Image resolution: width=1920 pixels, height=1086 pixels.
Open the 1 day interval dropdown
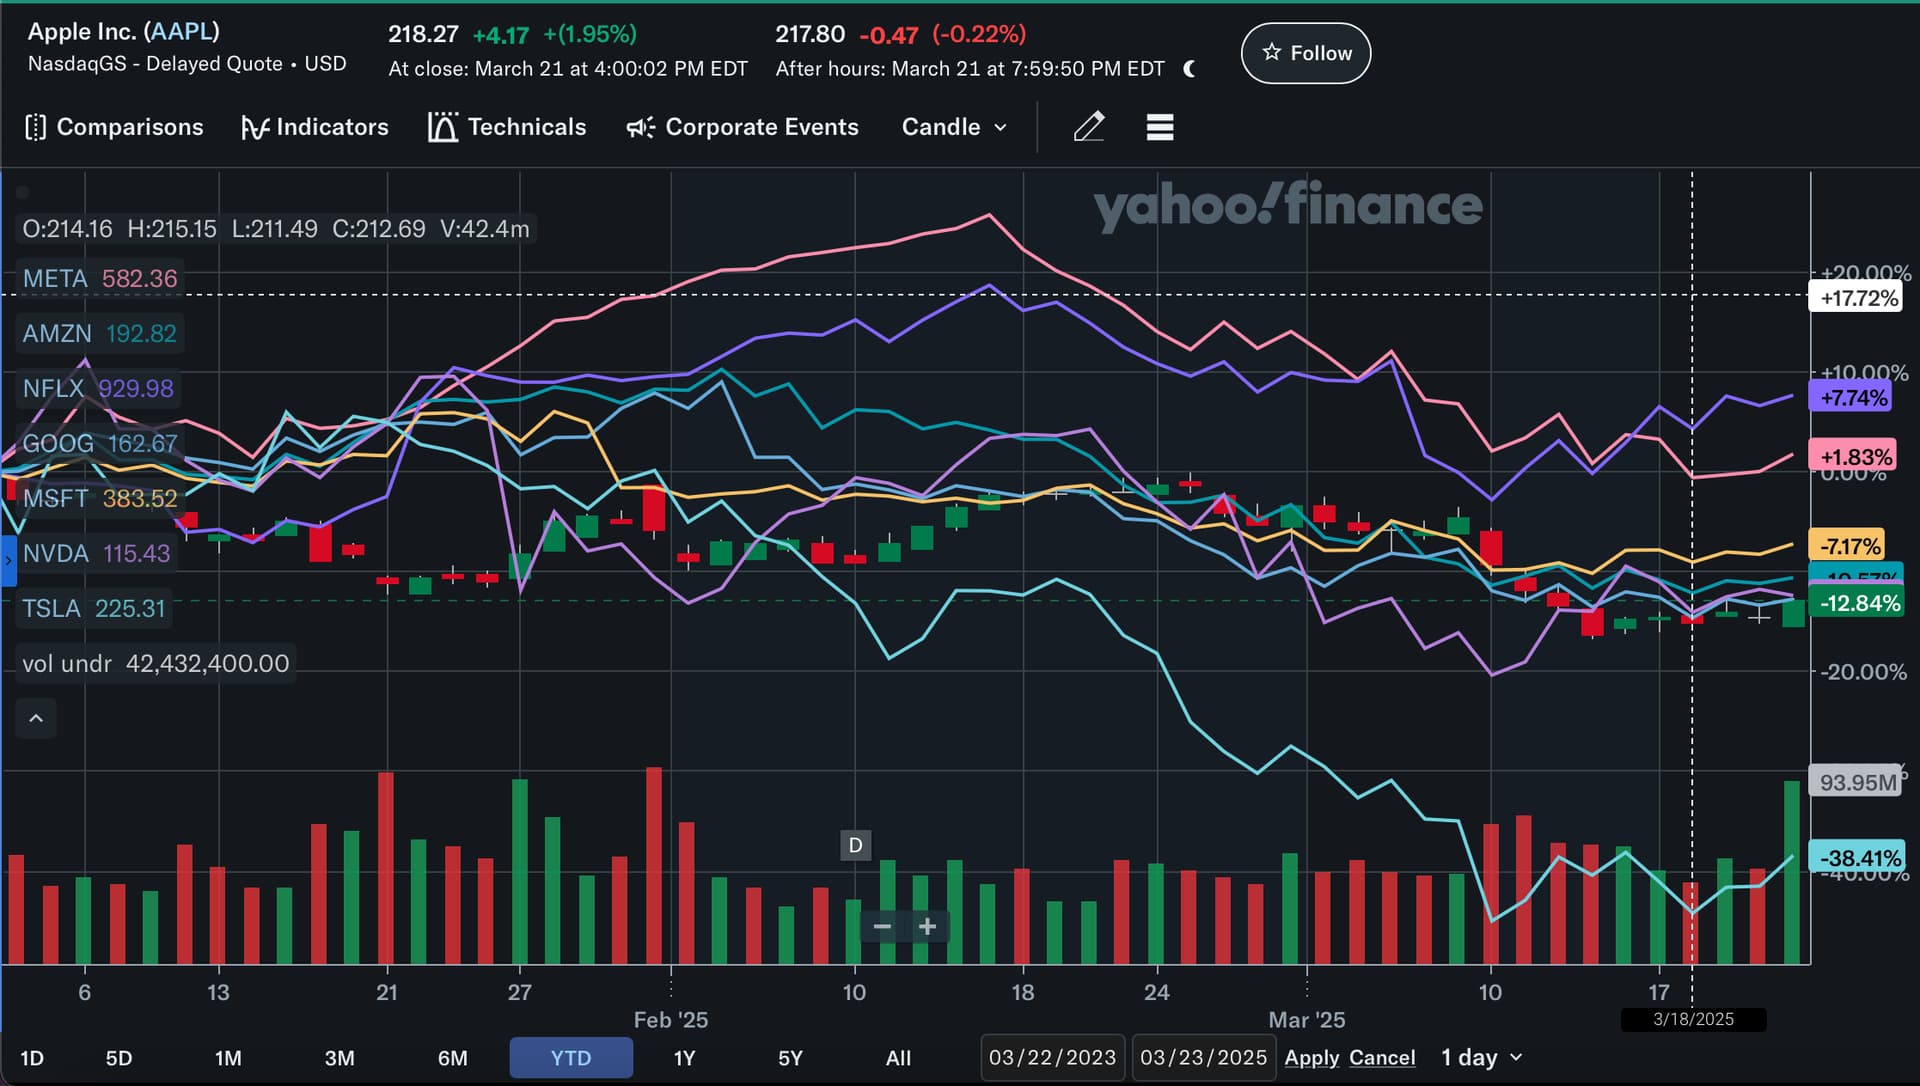point(1481,1058)
